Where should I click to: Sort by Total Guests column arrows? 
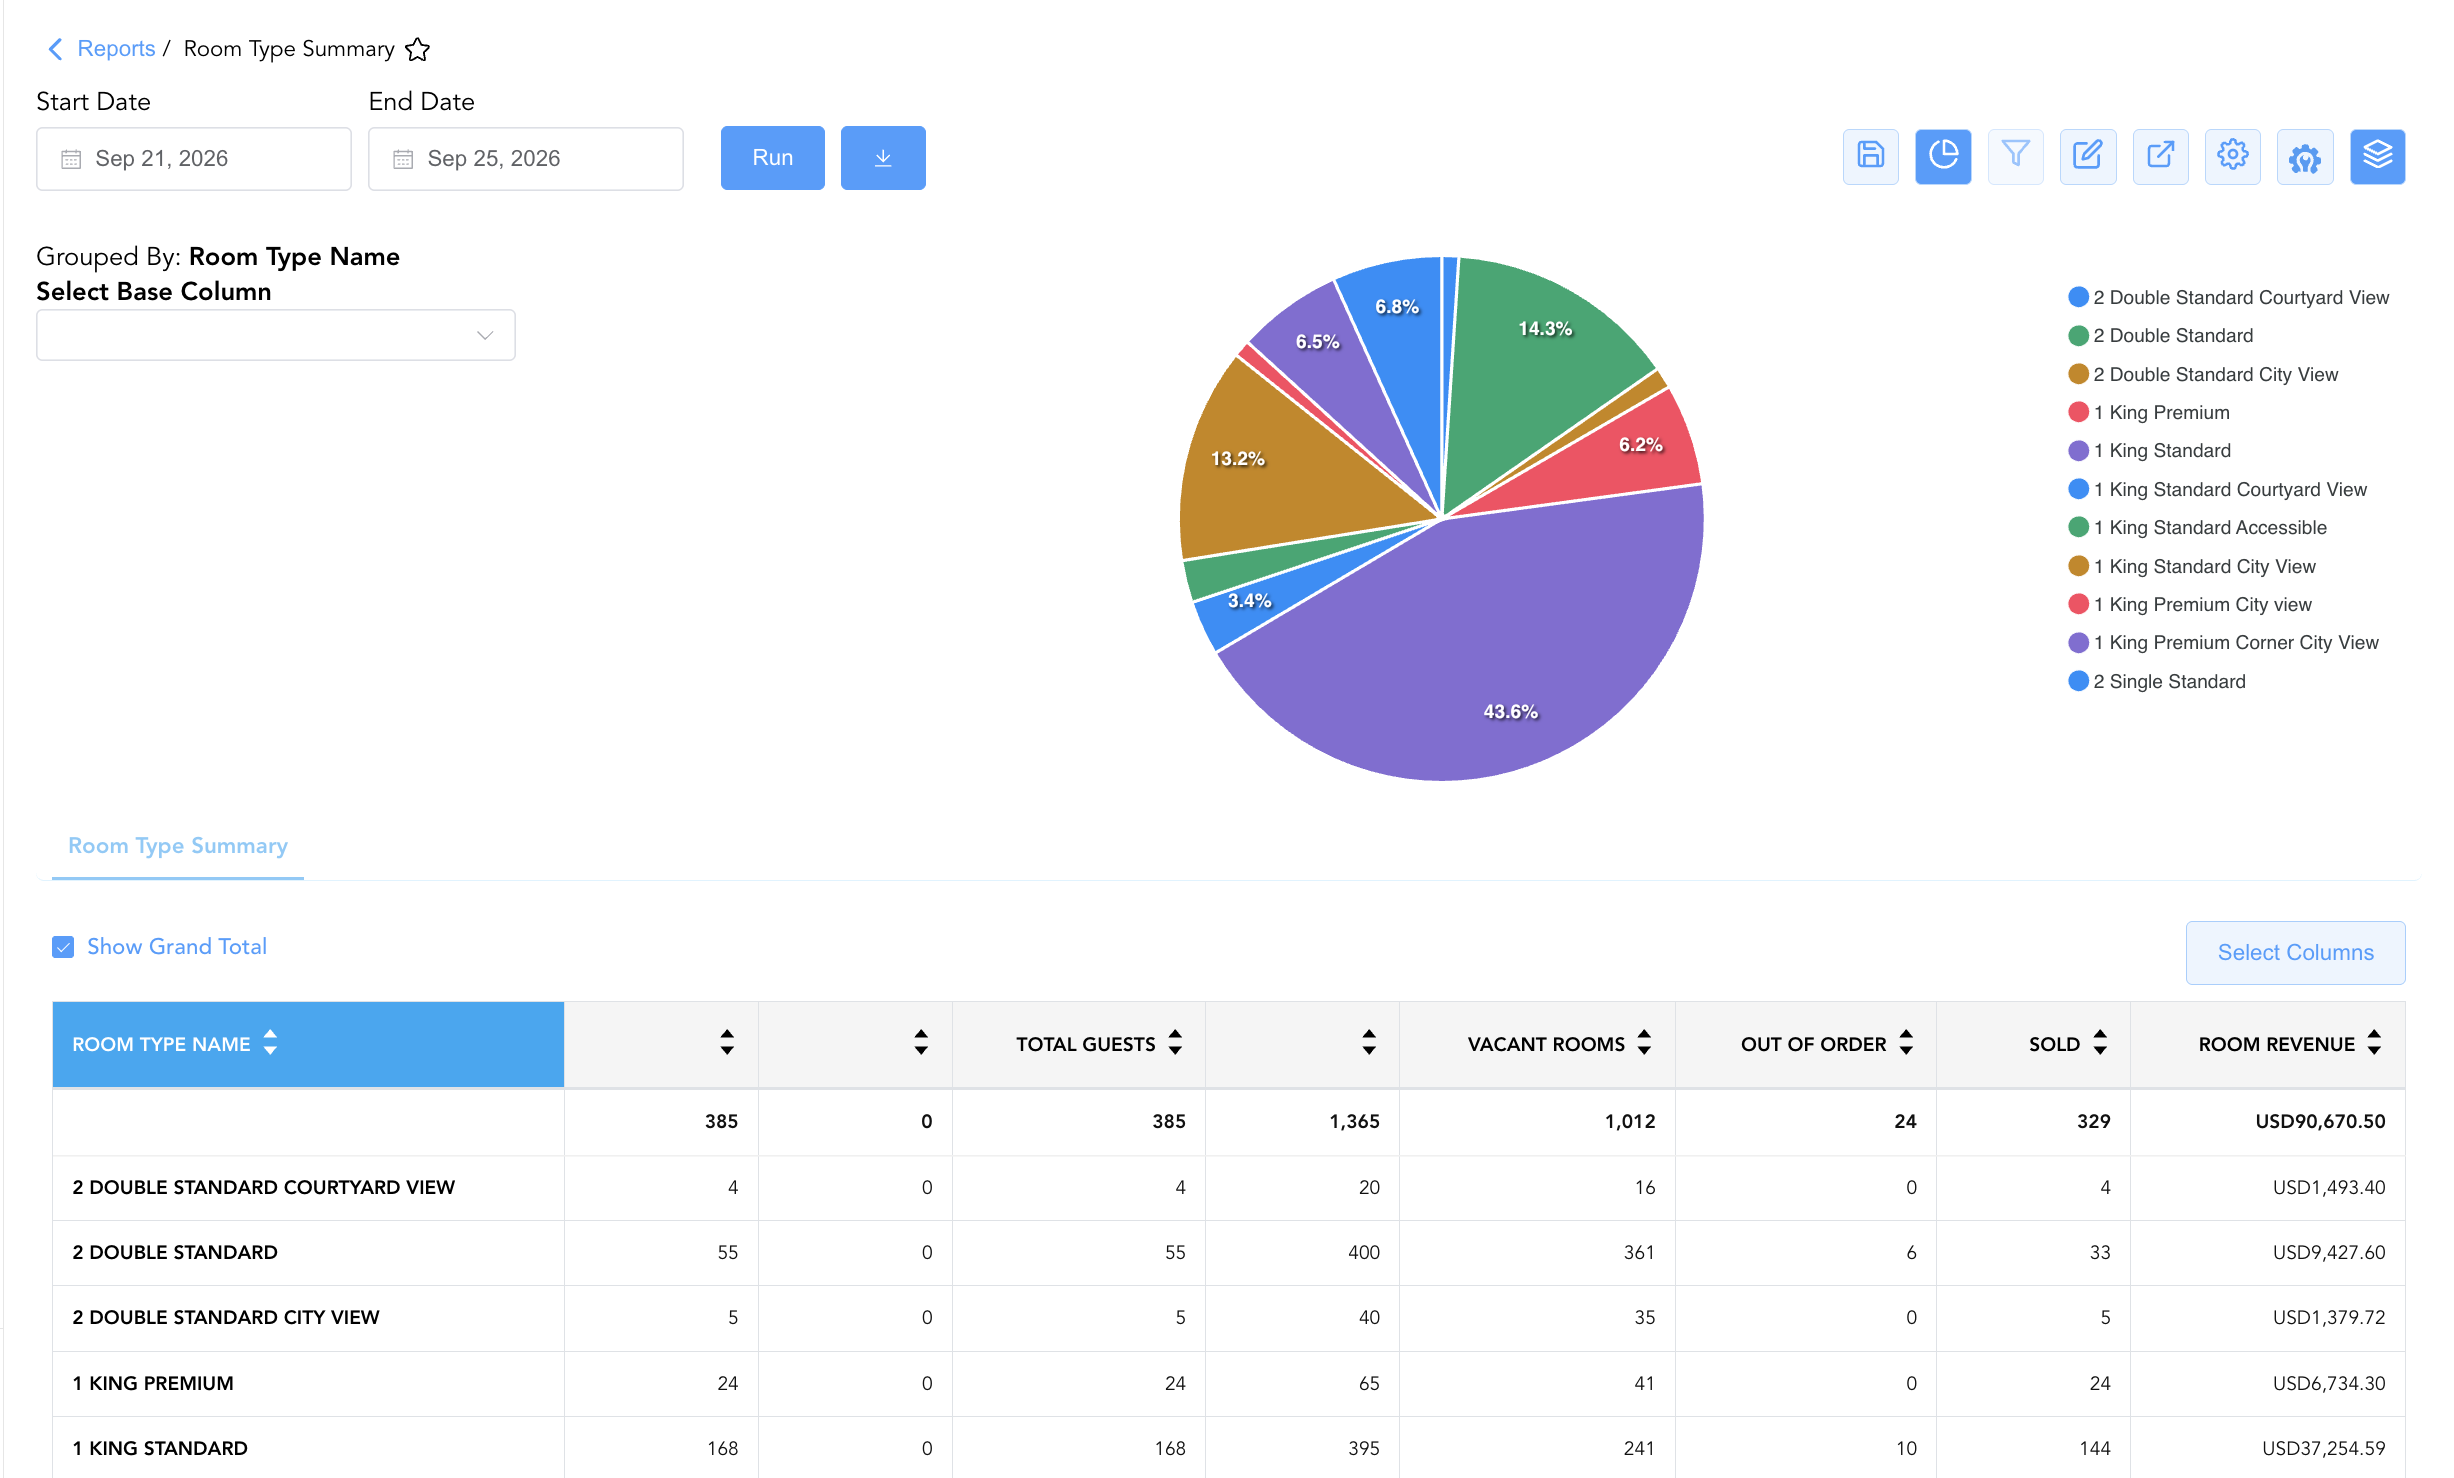coord(1175,1043)
